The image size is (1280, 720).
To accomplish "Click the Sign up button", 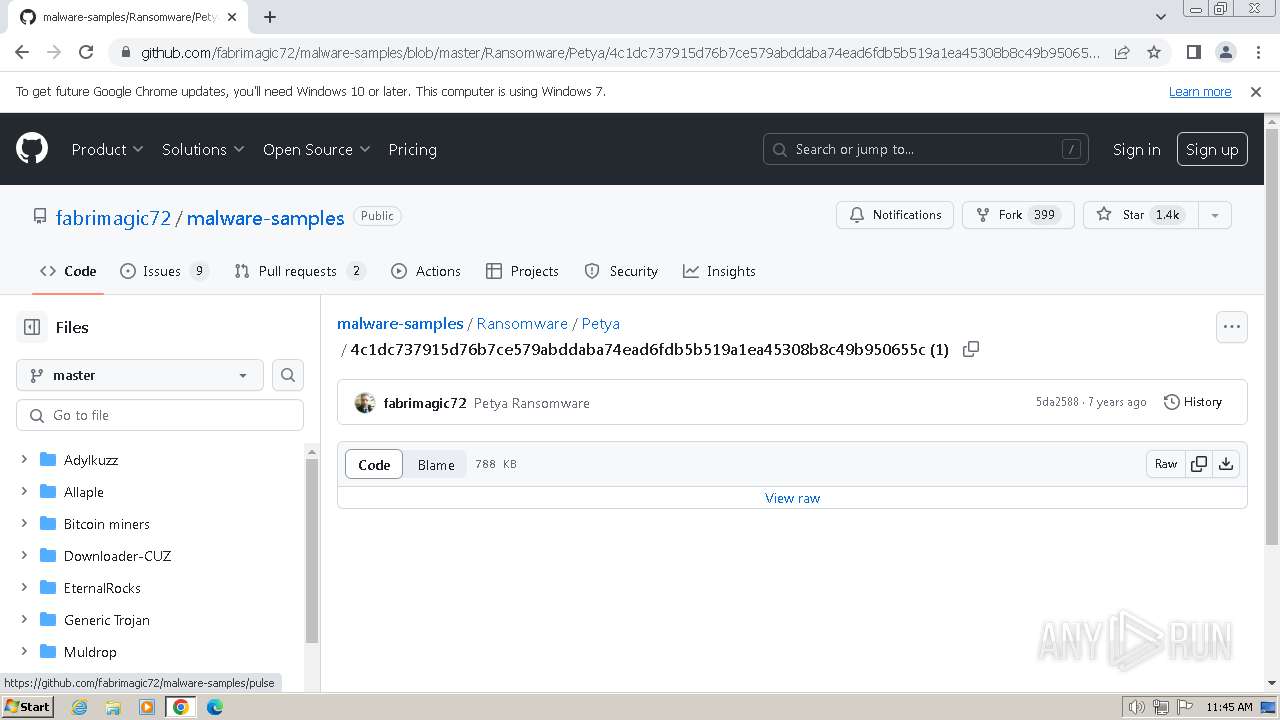I will point(1212,149).
